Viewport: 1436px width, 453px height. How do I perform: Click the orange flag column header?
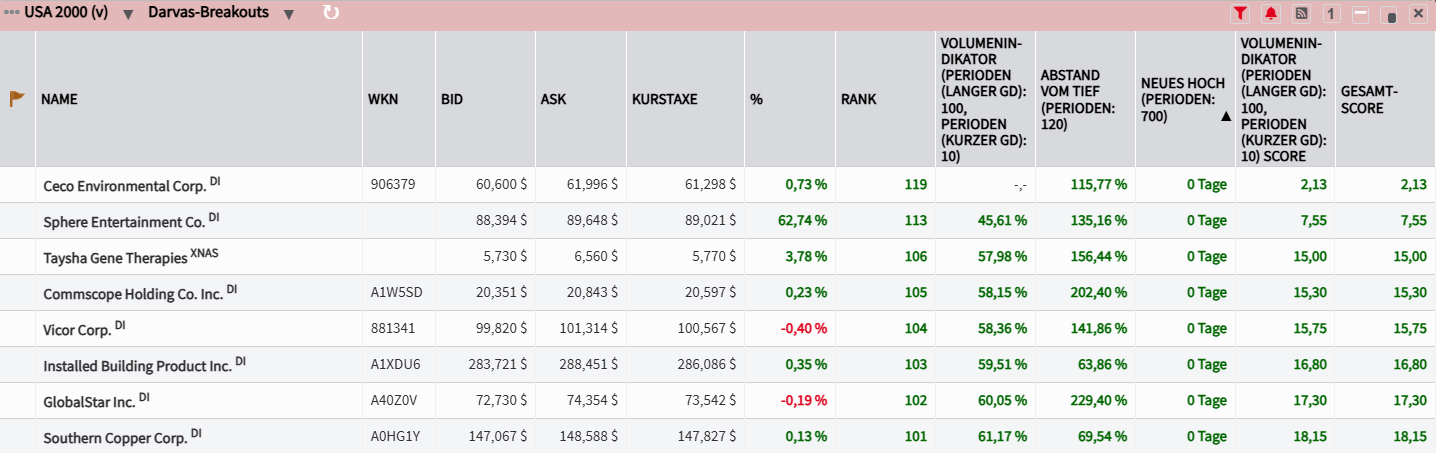pyautogui.click(x=17, y=99)
